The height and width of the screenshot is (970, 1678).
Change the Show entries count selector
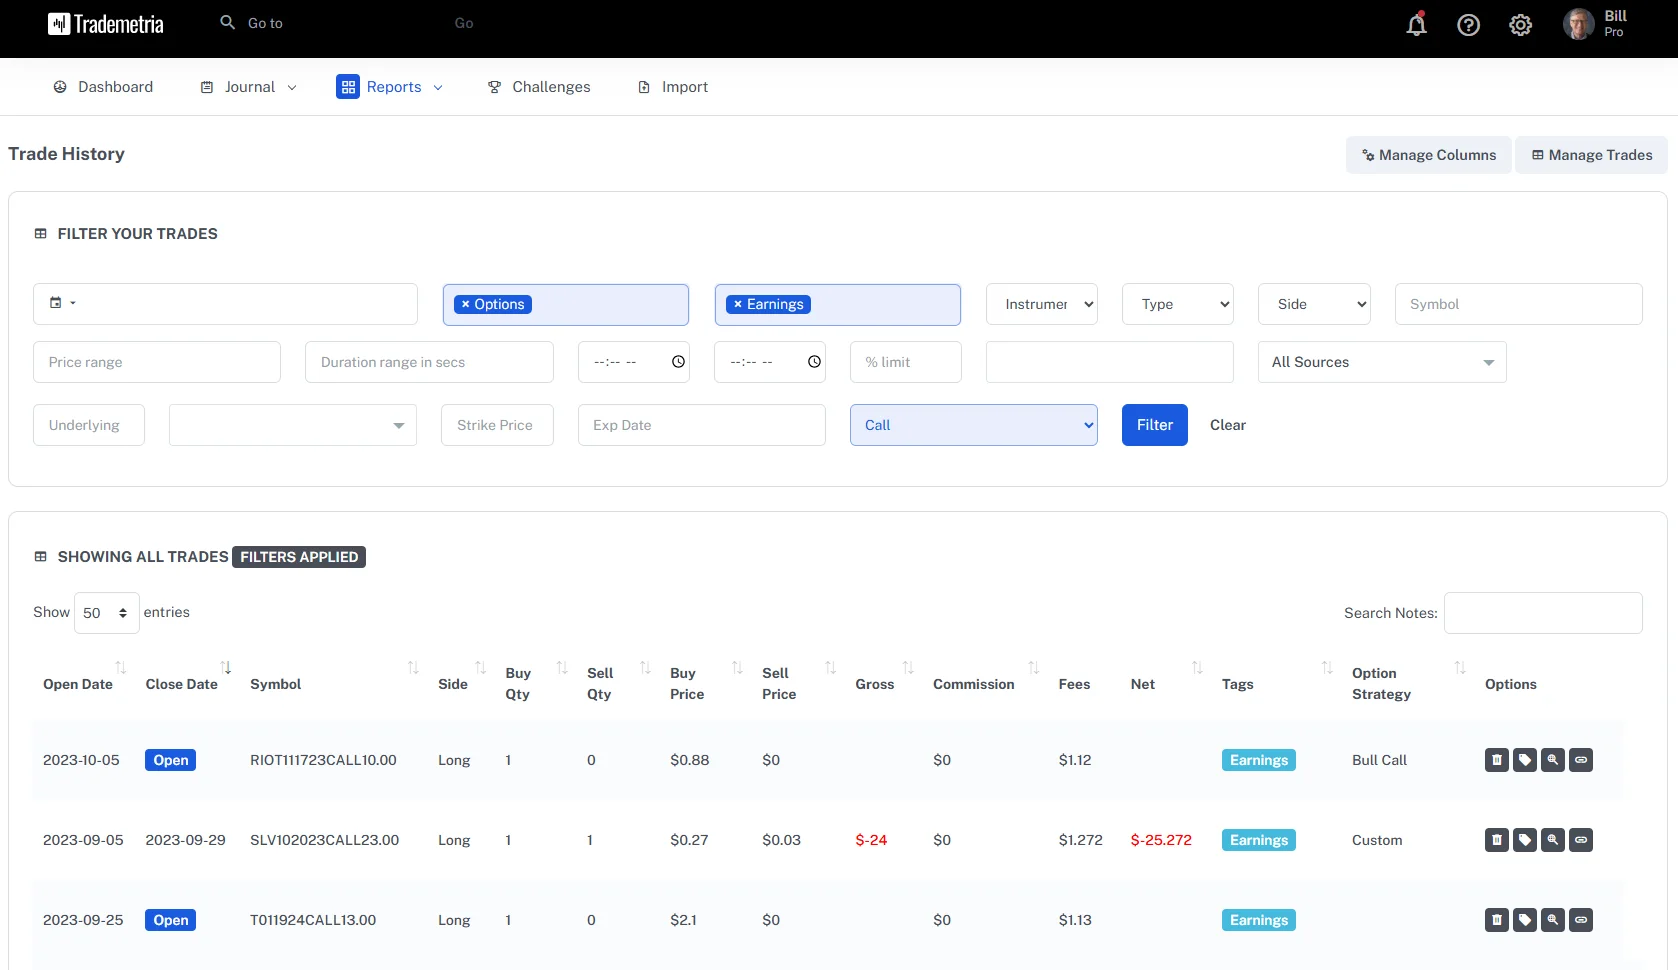coord(106,613)
